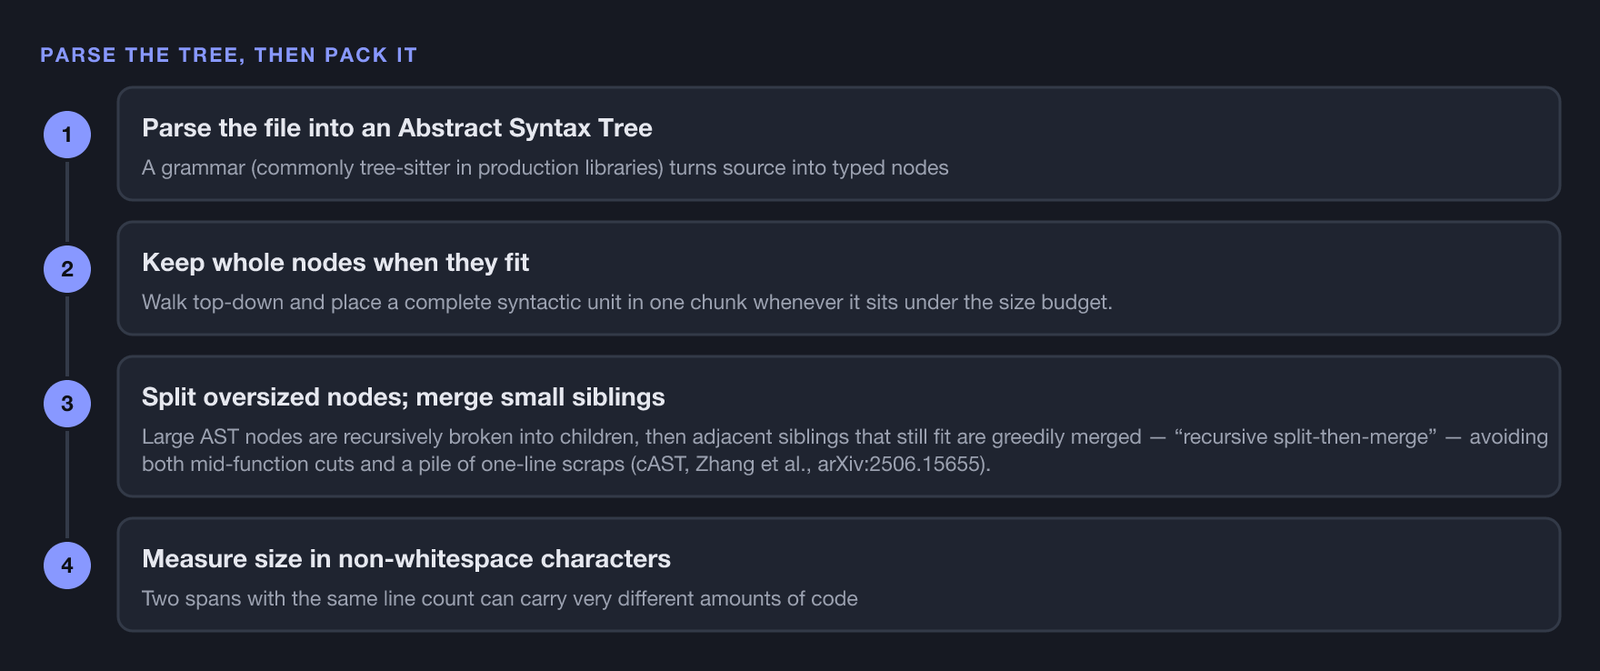Click the tree-sitter grammar description text
The height and width of the screenshot is (671, 1600).
[545, 168]
